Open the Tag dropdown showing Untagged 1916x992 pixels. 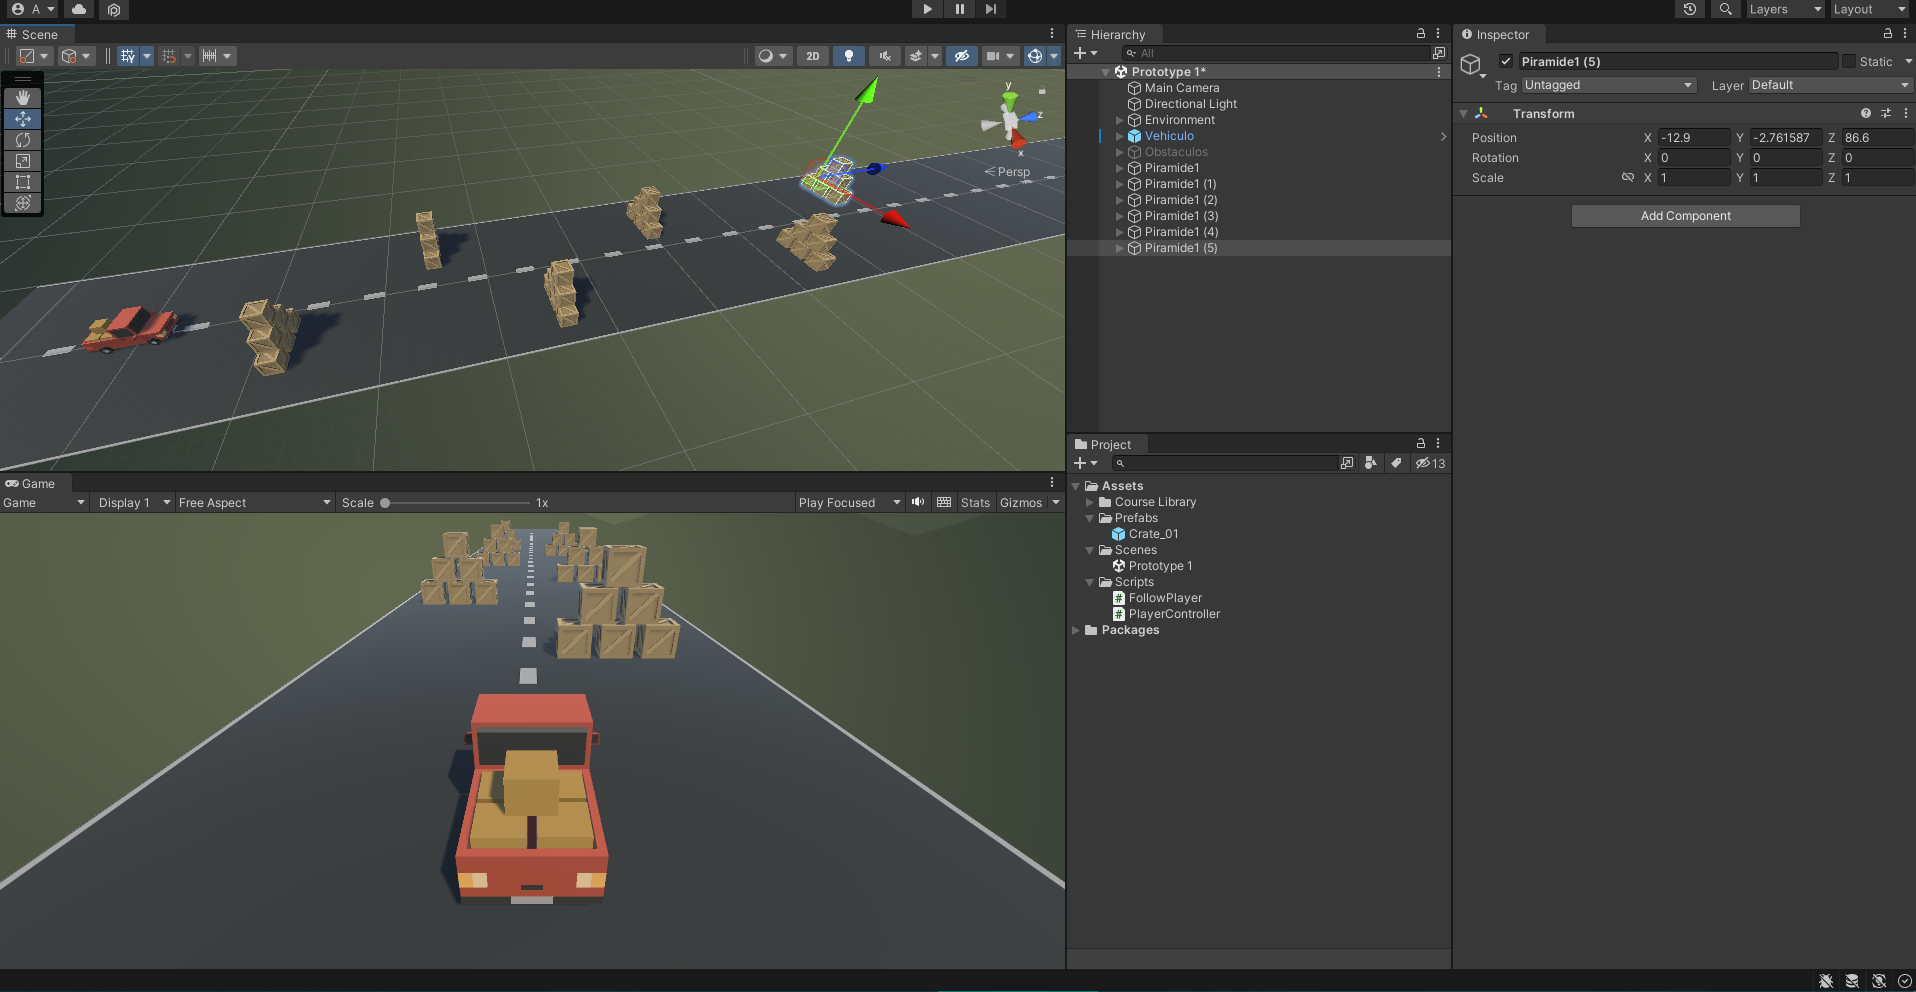[1609, 85]
